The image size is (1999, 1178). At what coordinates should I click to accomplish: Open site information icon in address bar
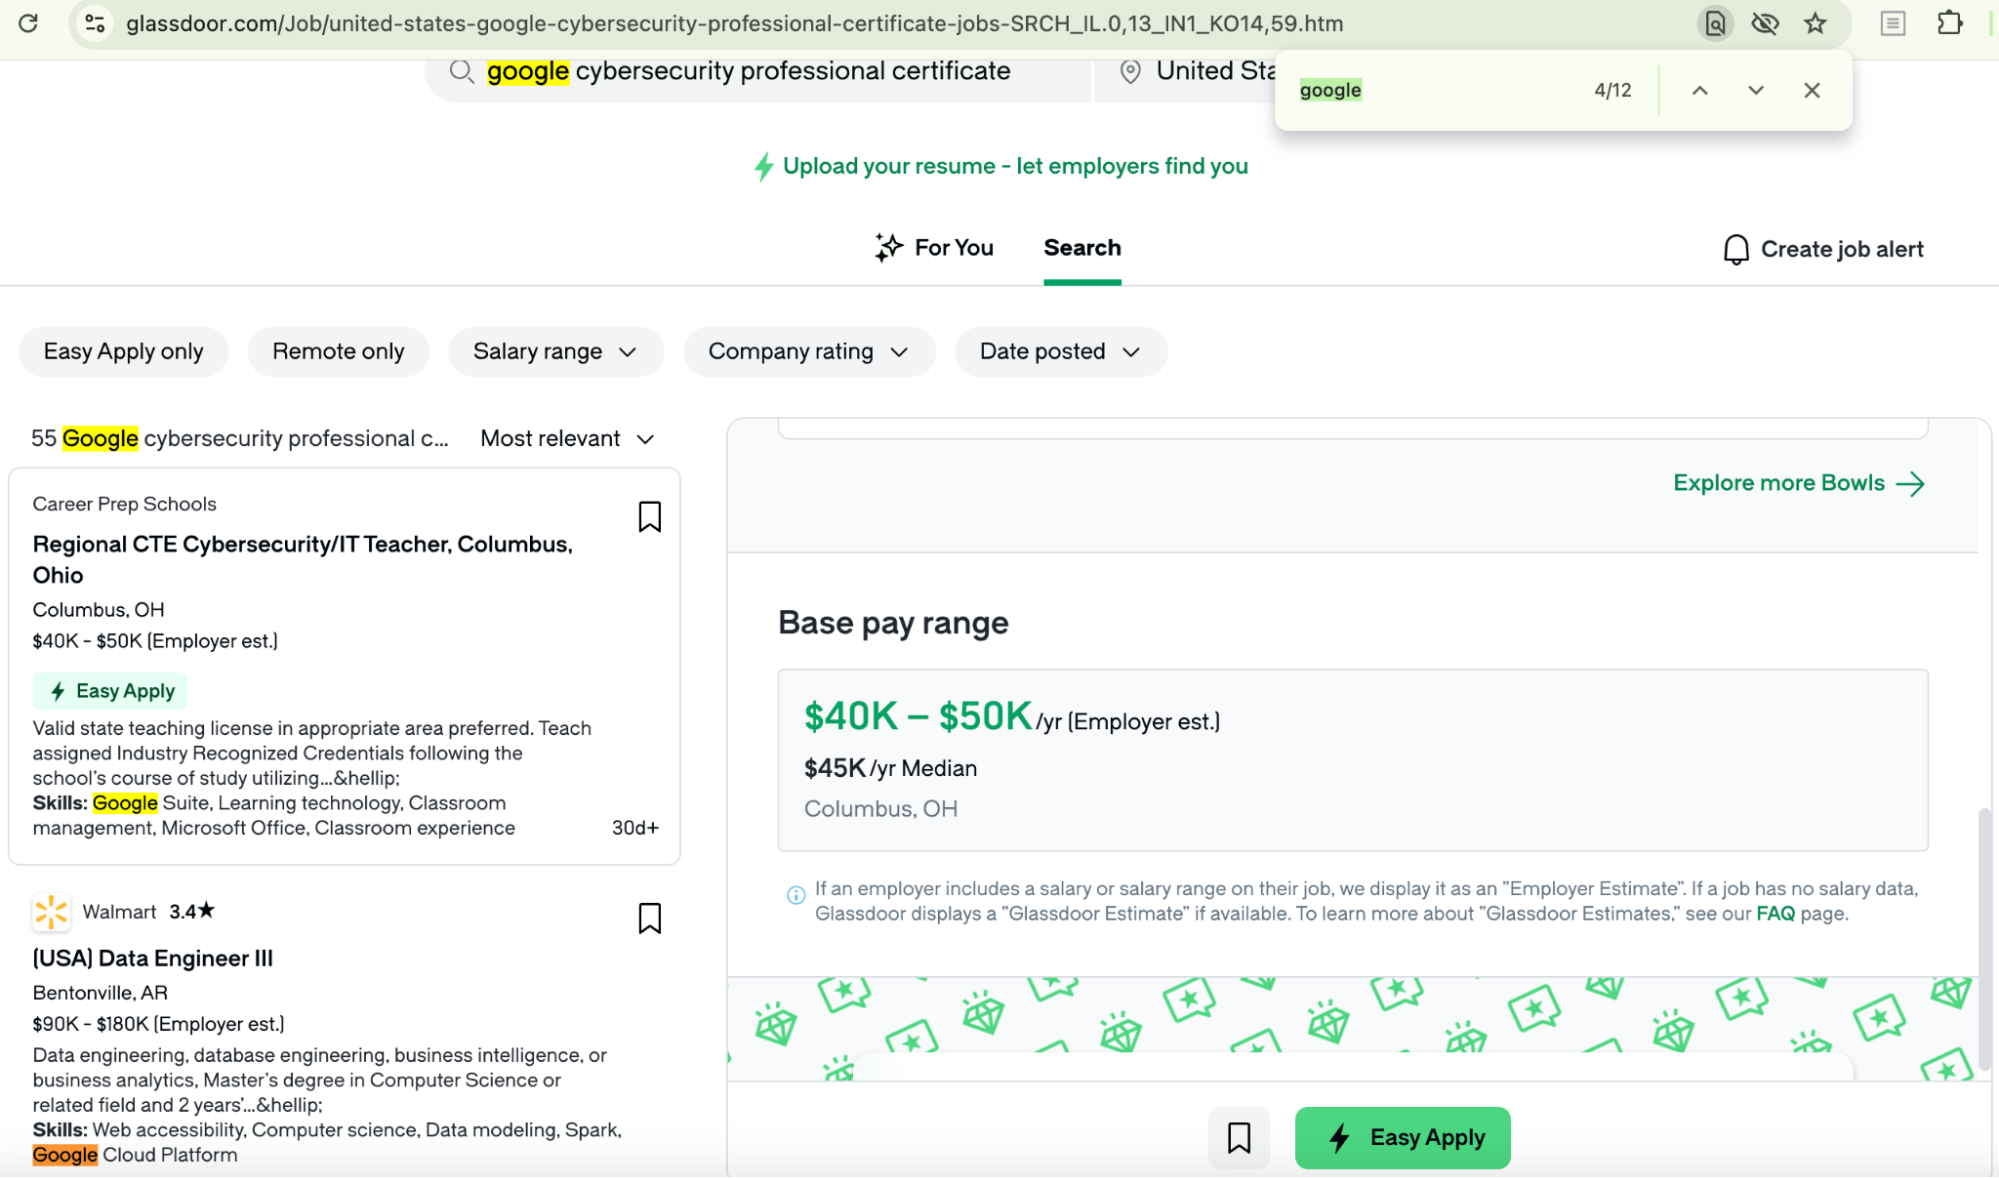[95, 23]
